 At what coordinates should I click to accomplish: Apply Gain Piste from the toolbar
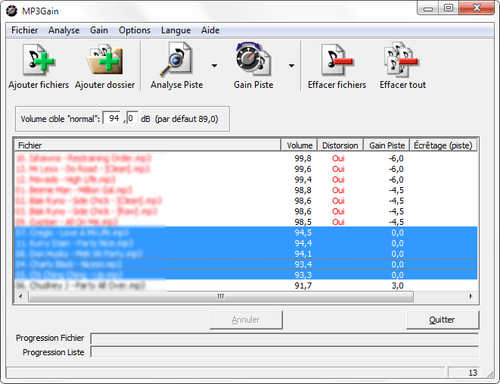coord(253,66)
